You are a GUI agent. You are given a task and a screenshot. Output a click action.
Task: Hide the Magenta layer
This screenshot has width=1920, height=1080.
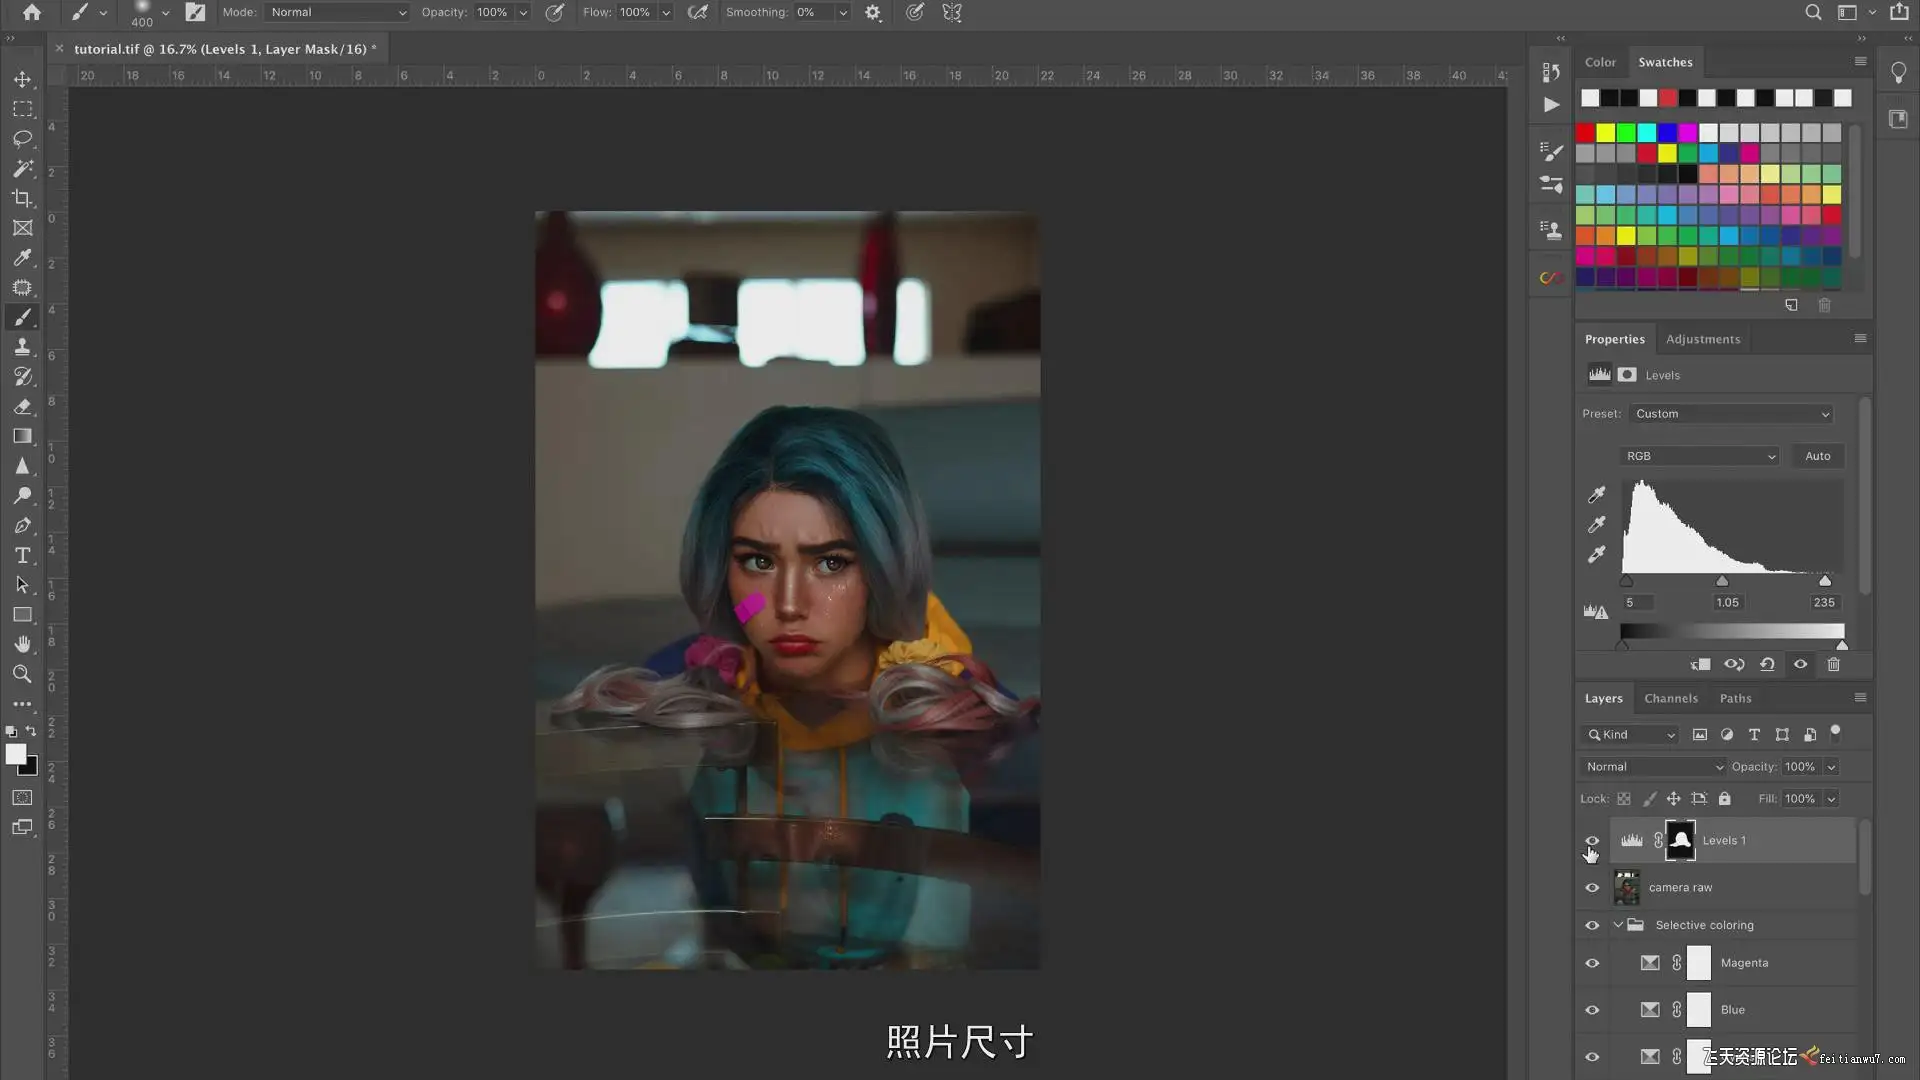click(1592, 964)
